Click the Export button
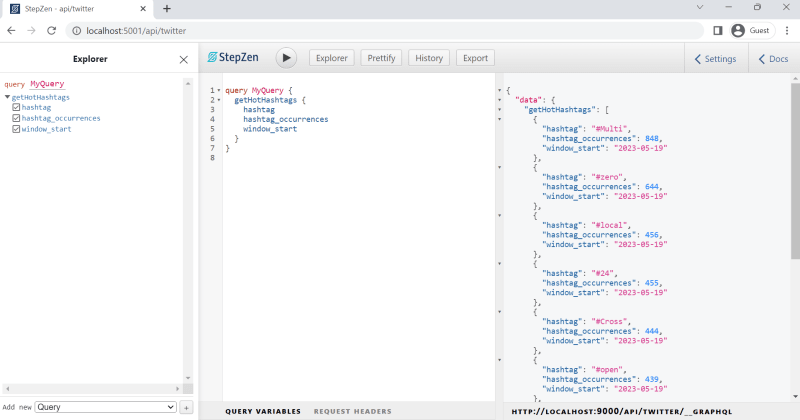The image size is (800, 420). point(475,58)
